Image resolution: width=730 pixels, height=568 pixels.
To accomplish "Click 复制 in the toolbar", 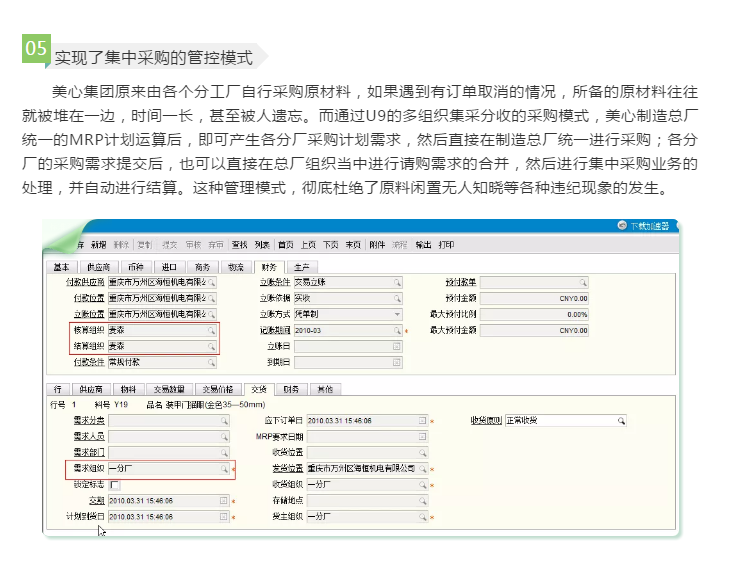I will click(145, 245).
